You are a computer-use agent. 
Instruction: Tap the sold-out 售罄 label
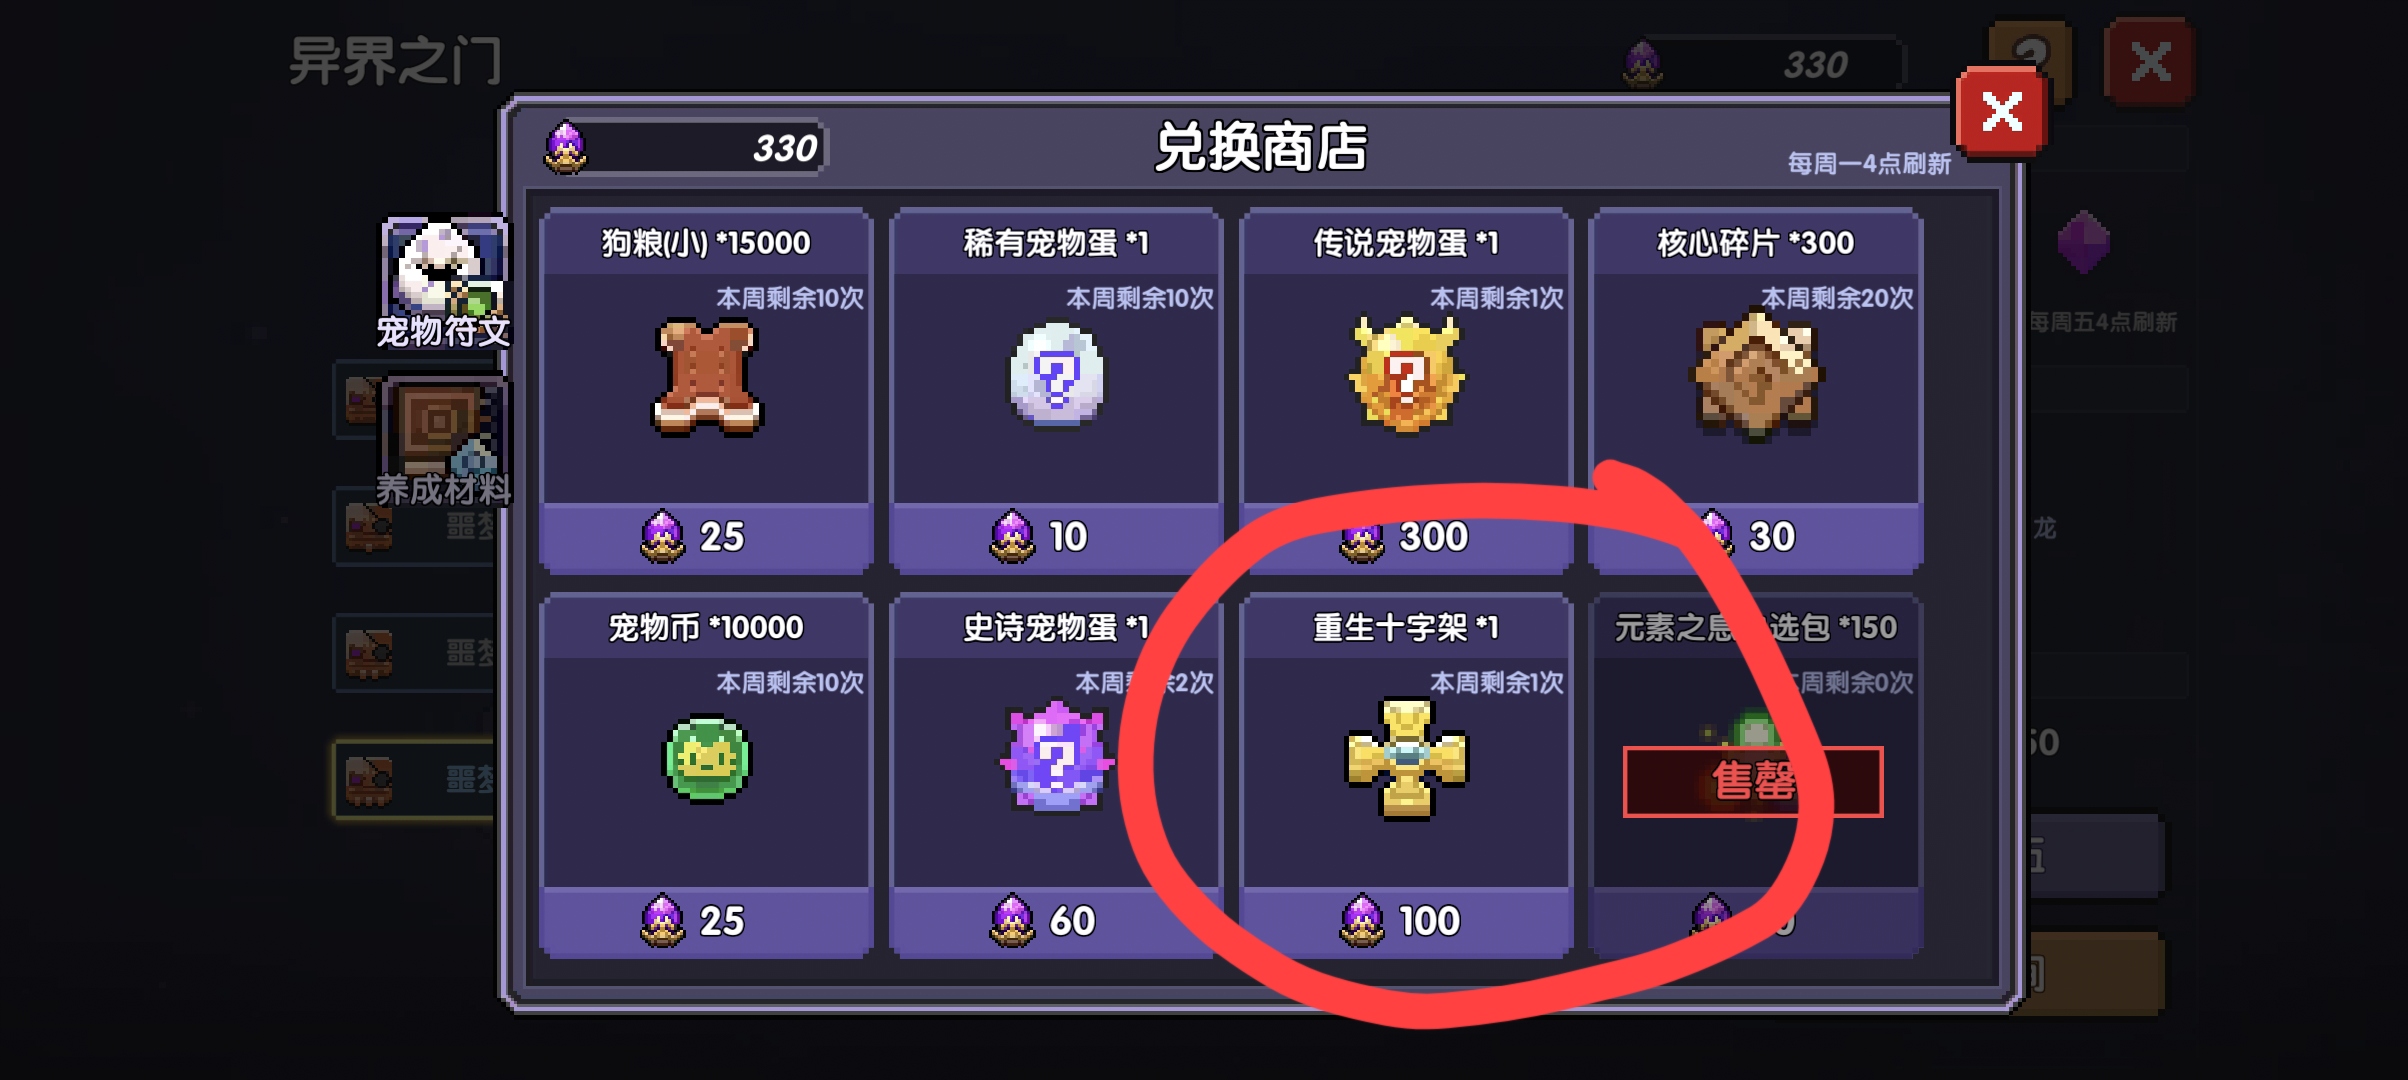tap(1753, 782)
